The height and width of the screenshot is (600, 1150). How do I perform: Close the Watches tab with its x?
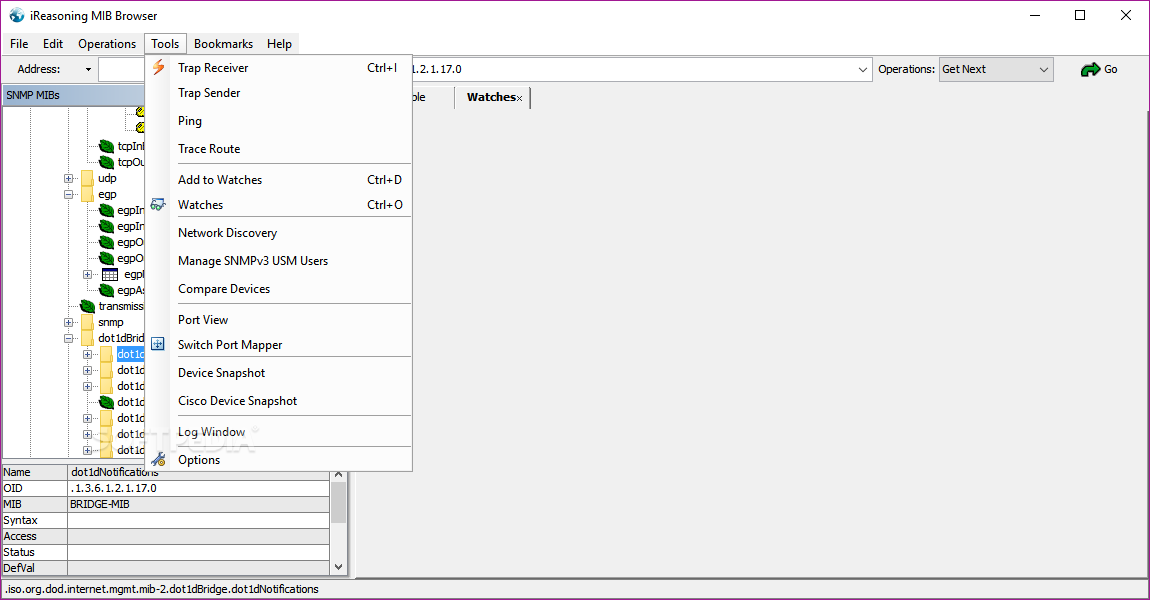(519, 98)
